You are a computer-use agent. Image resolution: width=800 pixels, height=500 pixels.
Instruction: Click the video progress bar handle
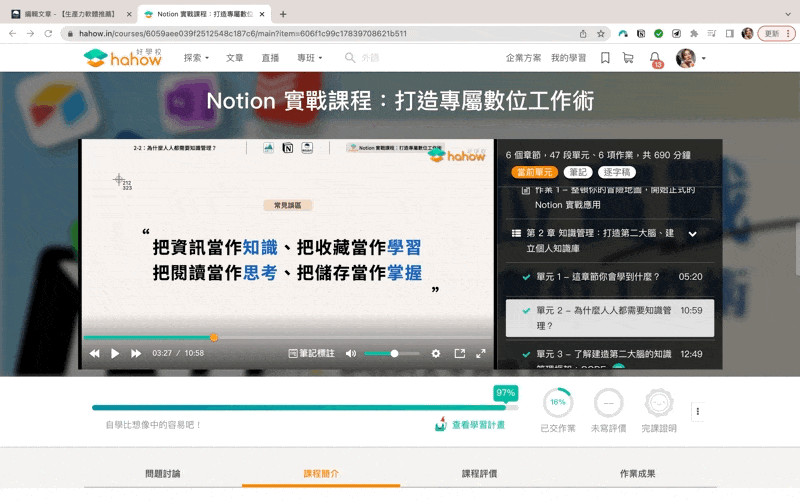click(214, 337)
